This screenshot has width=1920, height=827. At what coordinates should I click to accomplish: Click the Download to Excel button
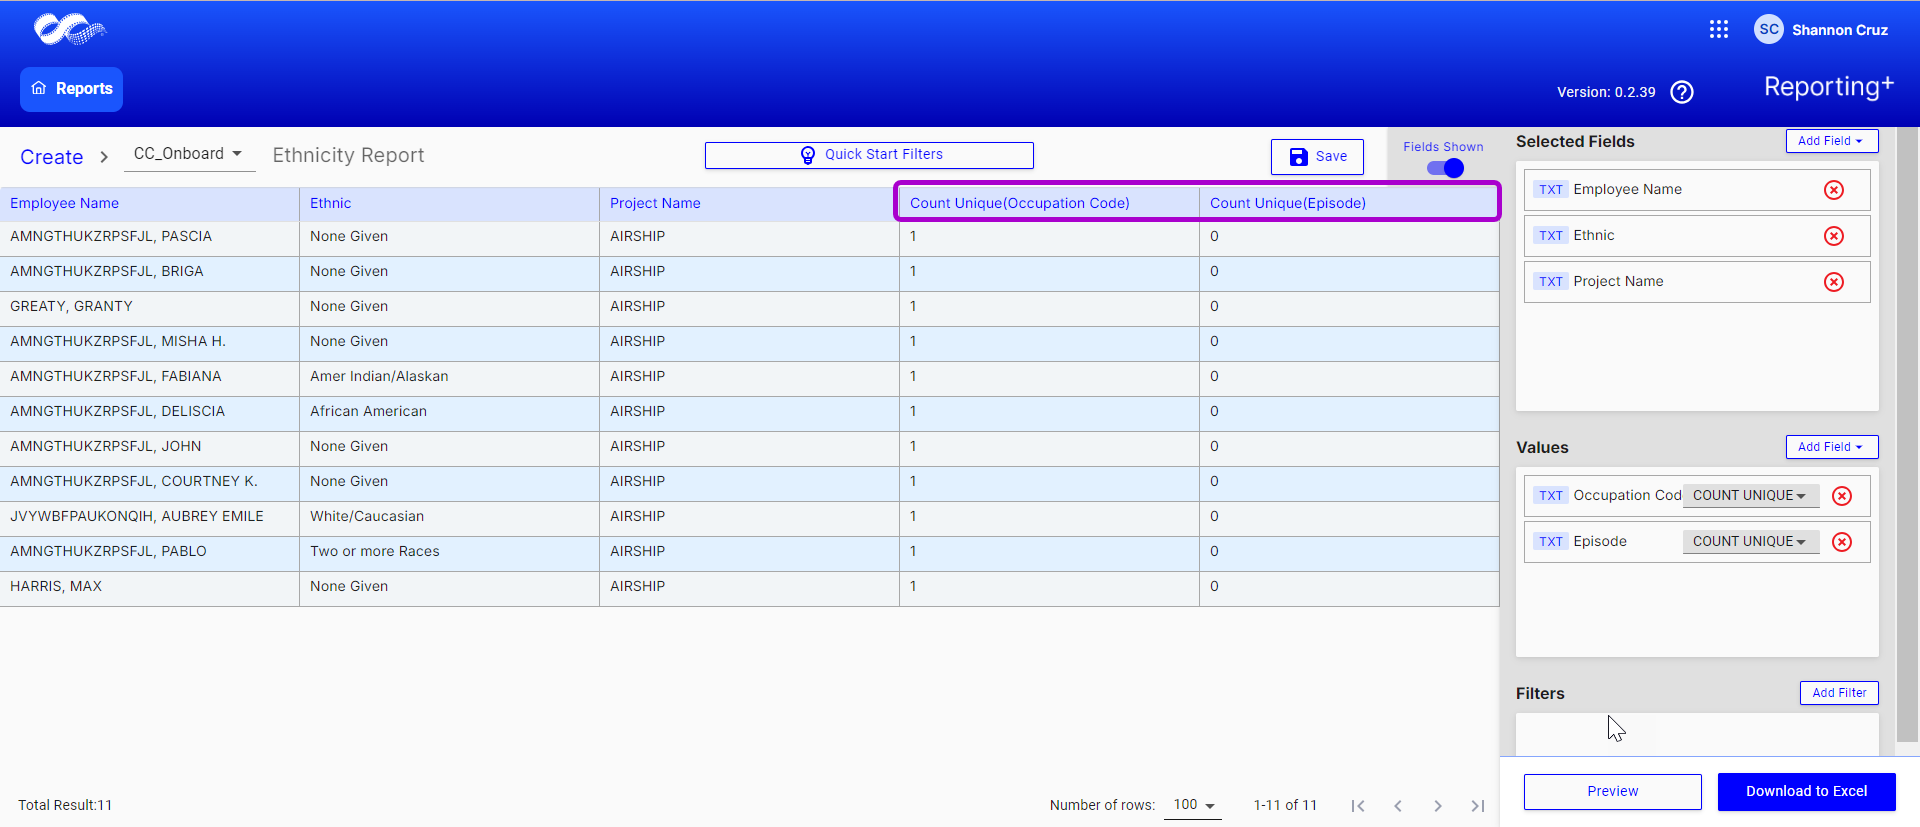(x=1806, y=791)
